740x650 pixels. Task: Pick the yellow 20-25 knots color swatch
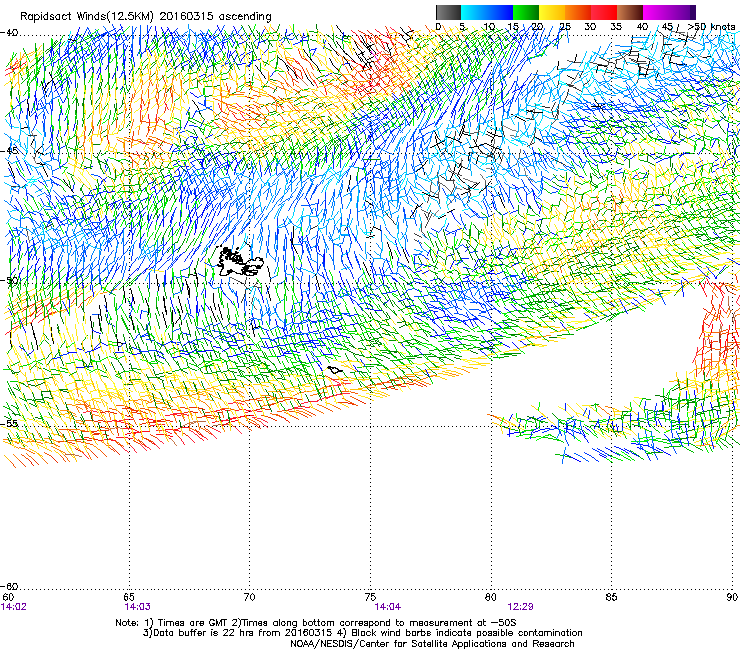pyautogui.click(x=552, y=12)
